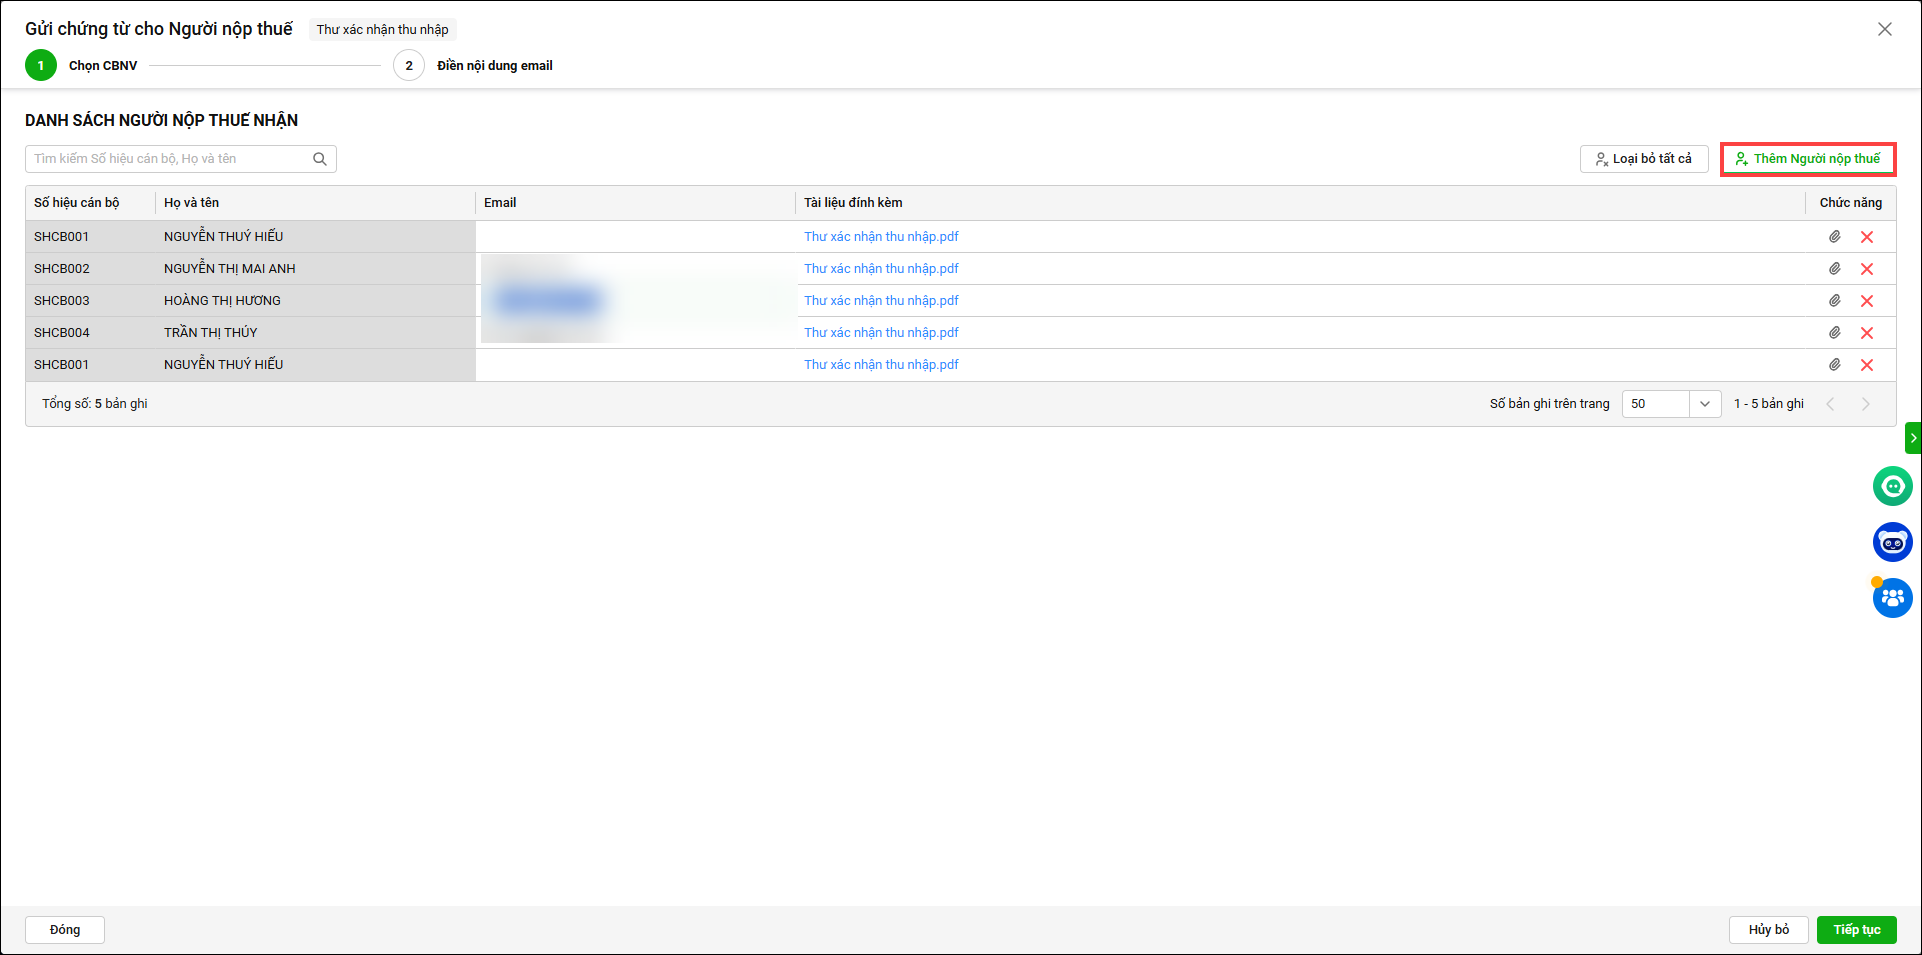Expand the green side panel arrow
Screen dimensions: 1922x955
pos(1913,438)
